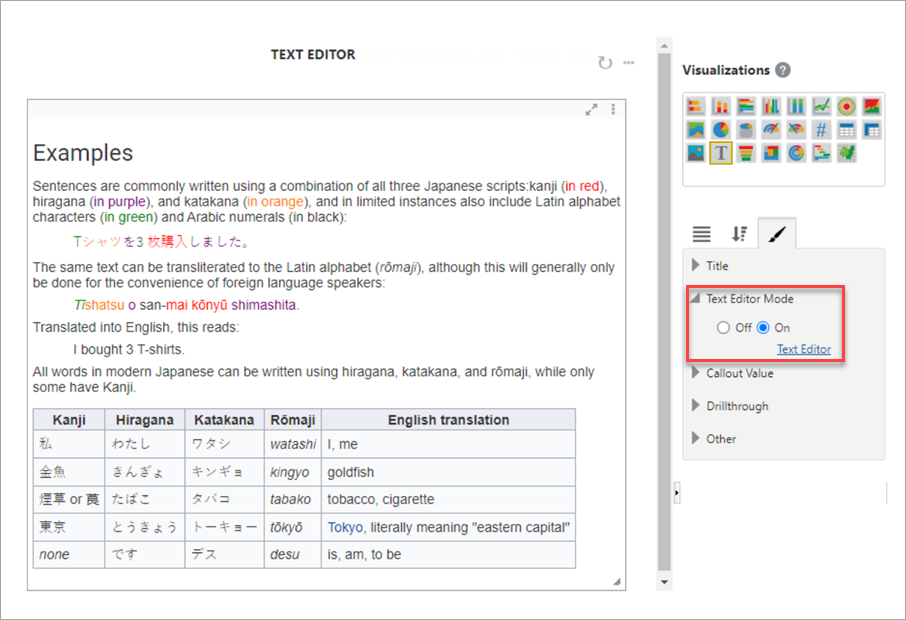
Task: Follow the Tokyo hyperlink in the table
Action: (345, 527)
